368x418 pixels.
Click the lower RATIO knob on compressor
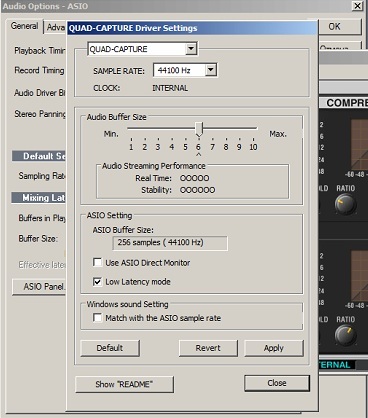[345, 335]
